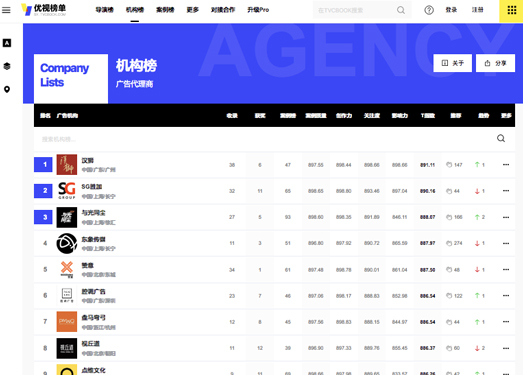Sort by the 创作力 column header
523x375 pixels.
pyautogui.click(x=344, y=116)
